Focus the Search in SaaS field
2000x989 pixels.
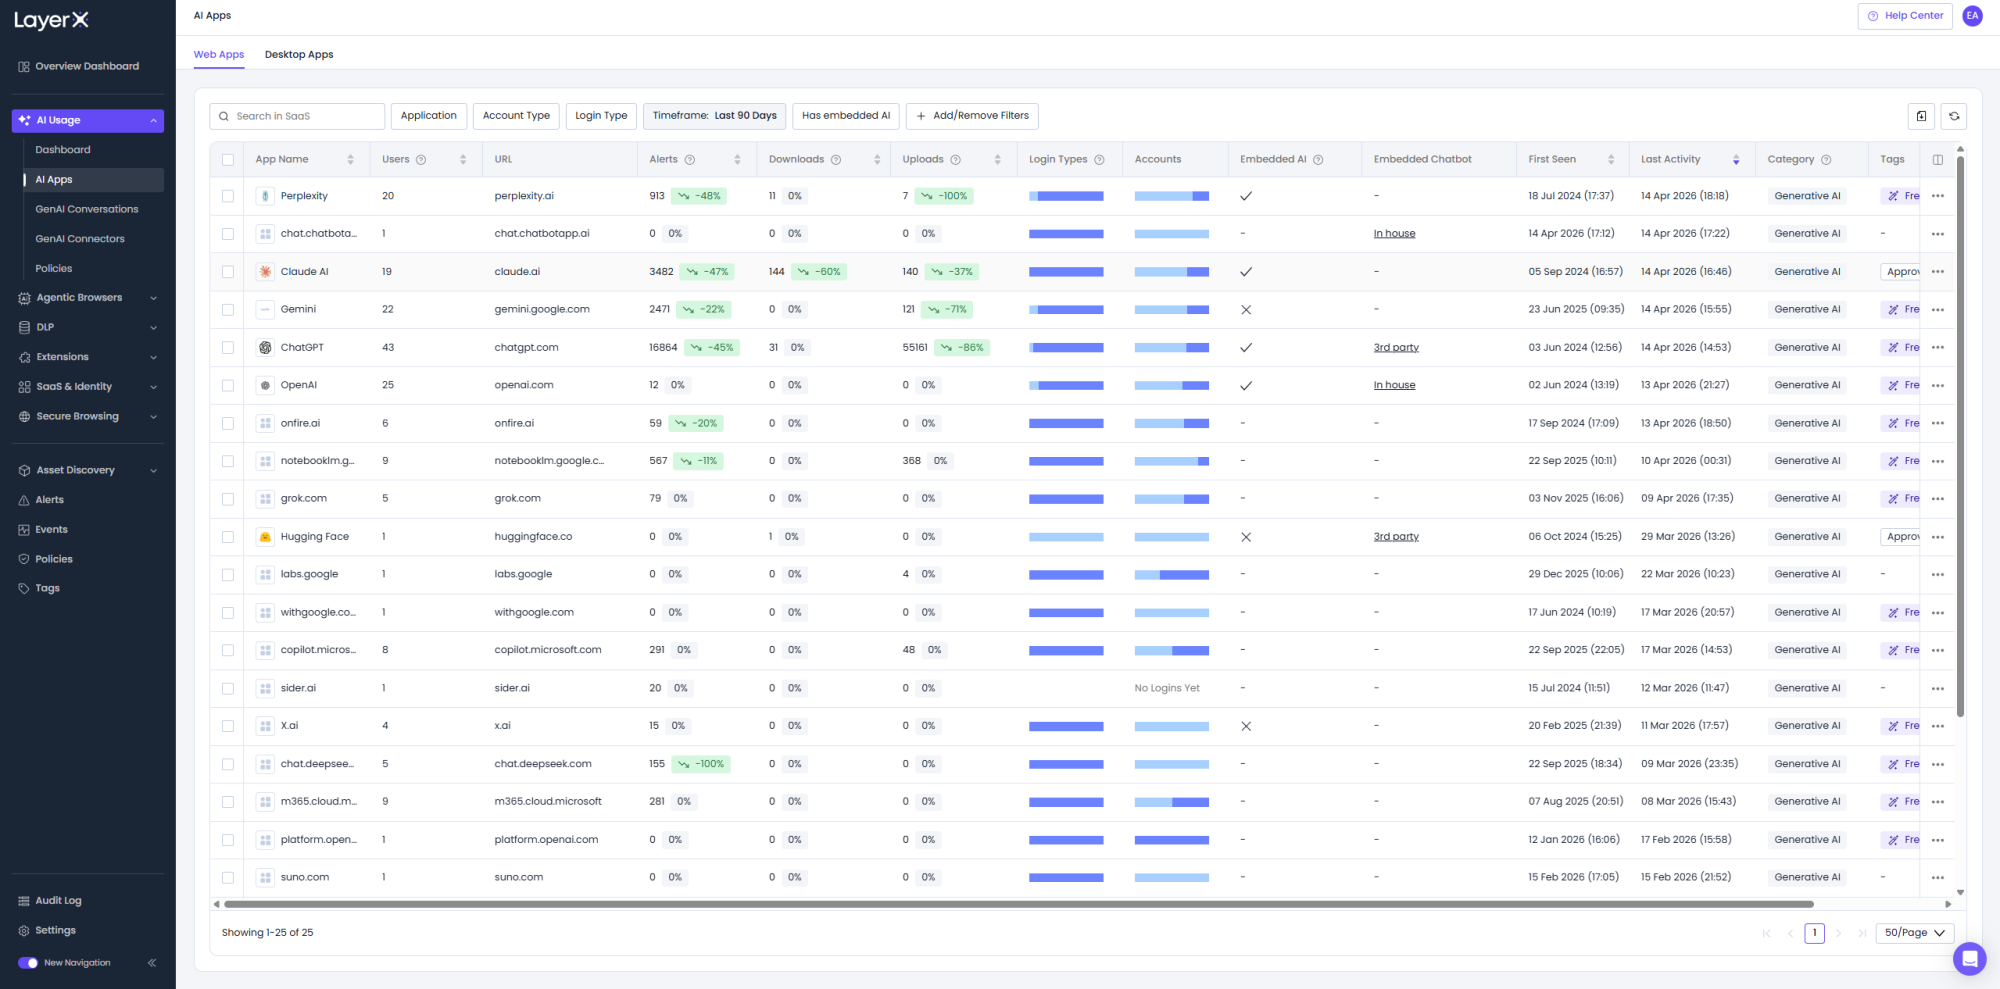[297, 116]
